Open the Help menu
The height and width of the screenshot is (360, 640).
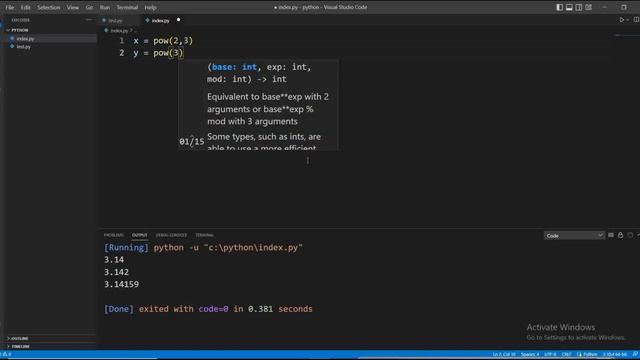point(150,7)
